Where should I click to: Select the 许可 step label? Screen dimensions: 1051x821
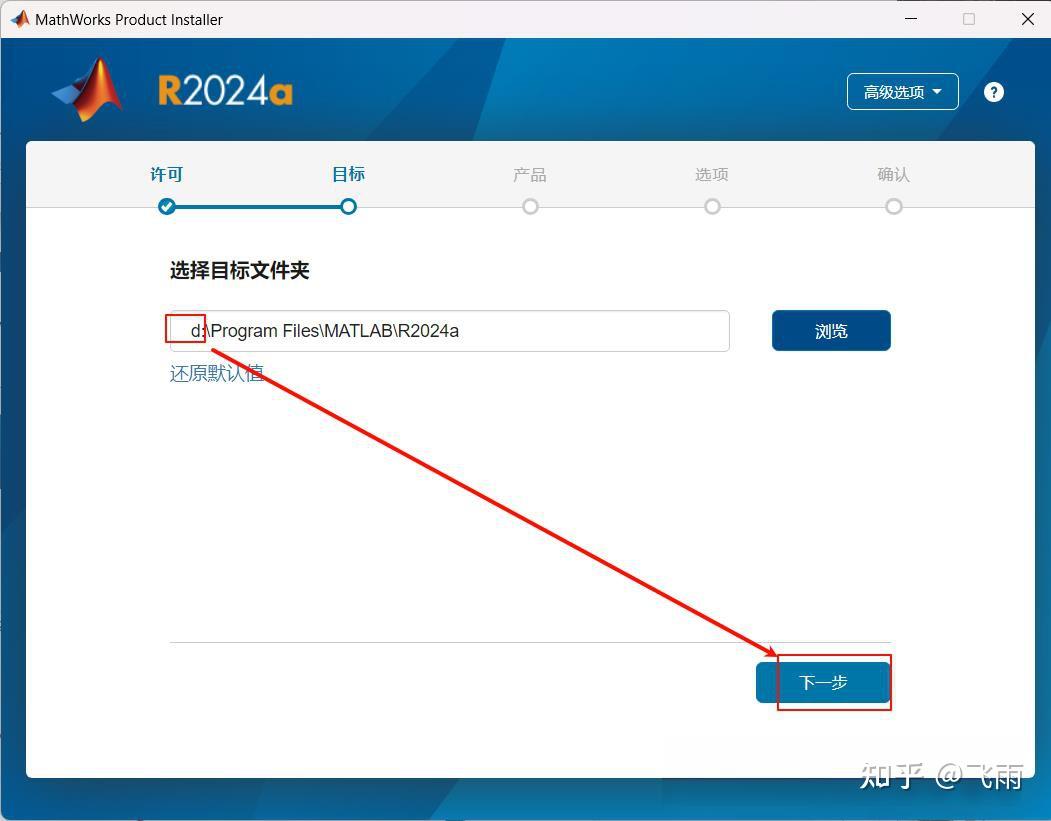[166, 174]
